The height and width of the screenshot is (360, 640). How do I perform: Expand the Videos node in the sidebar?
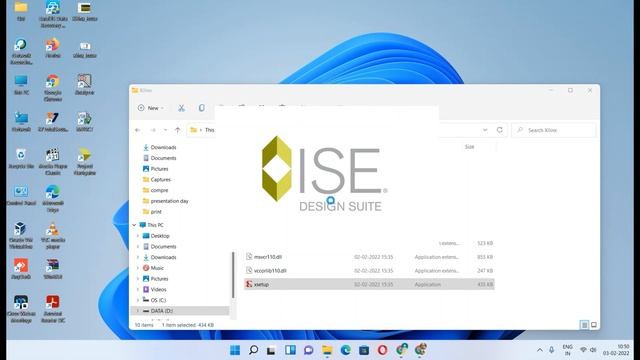(x=138, y=289)
